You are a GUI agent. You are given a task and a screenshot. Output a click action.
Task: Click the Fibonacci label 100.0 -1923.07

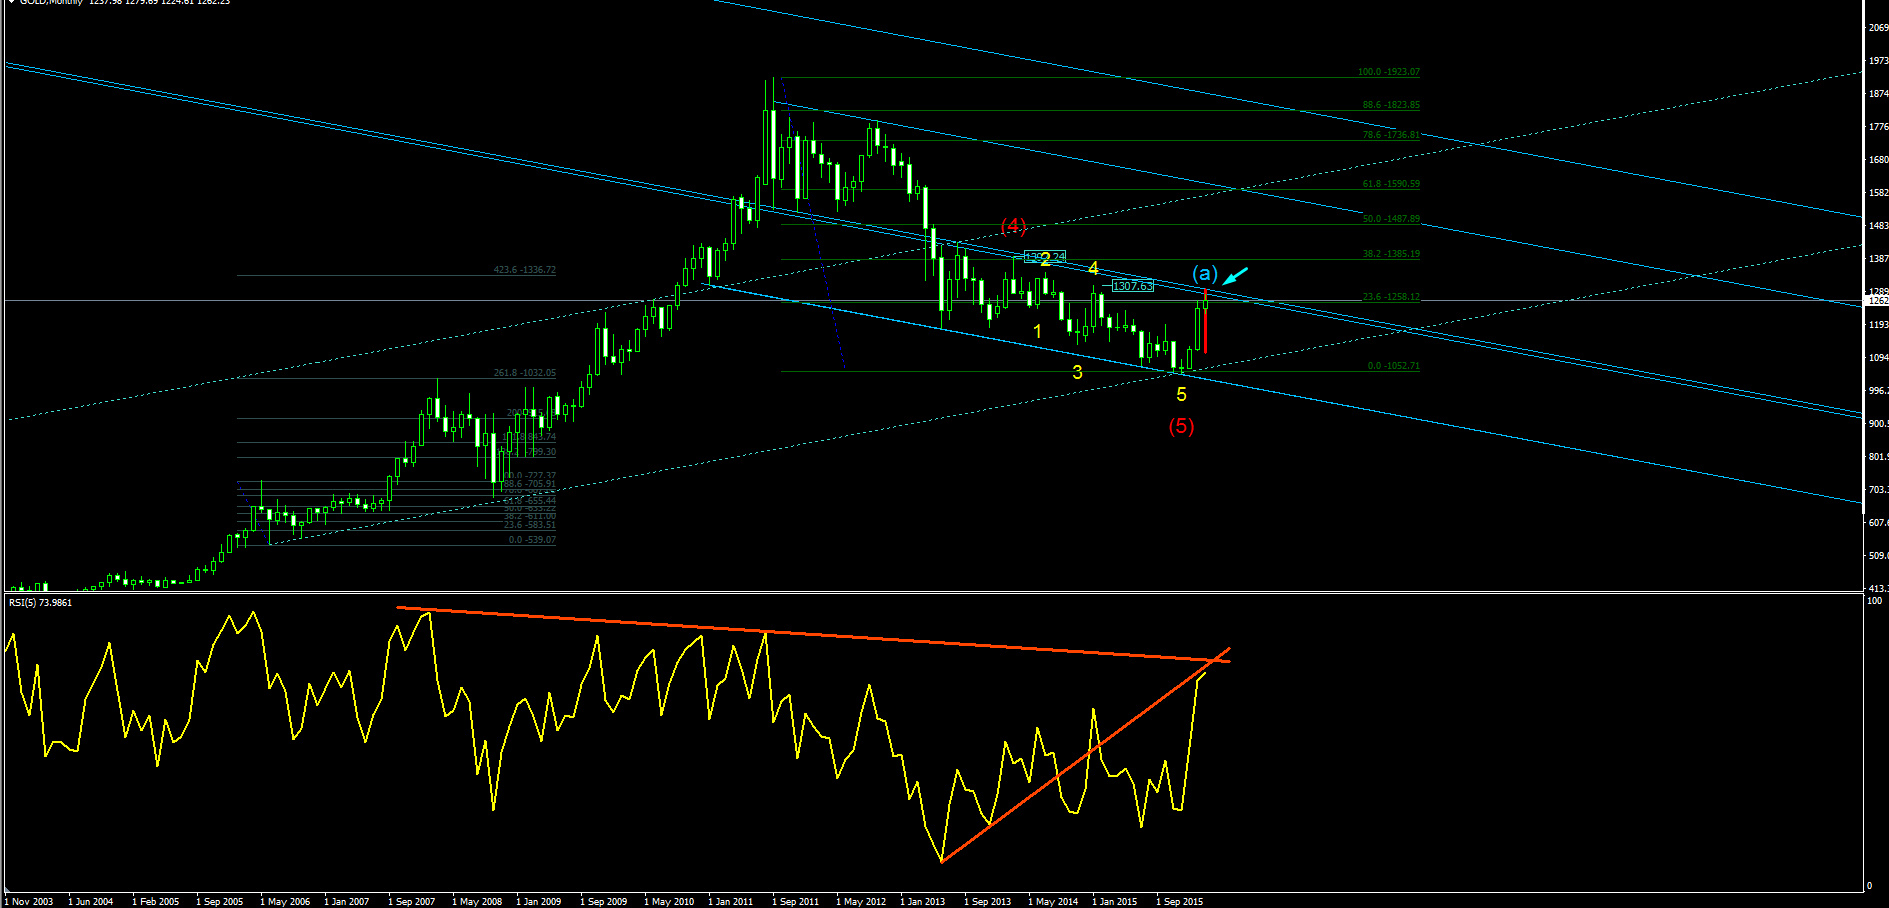(x=1388, y=72)
